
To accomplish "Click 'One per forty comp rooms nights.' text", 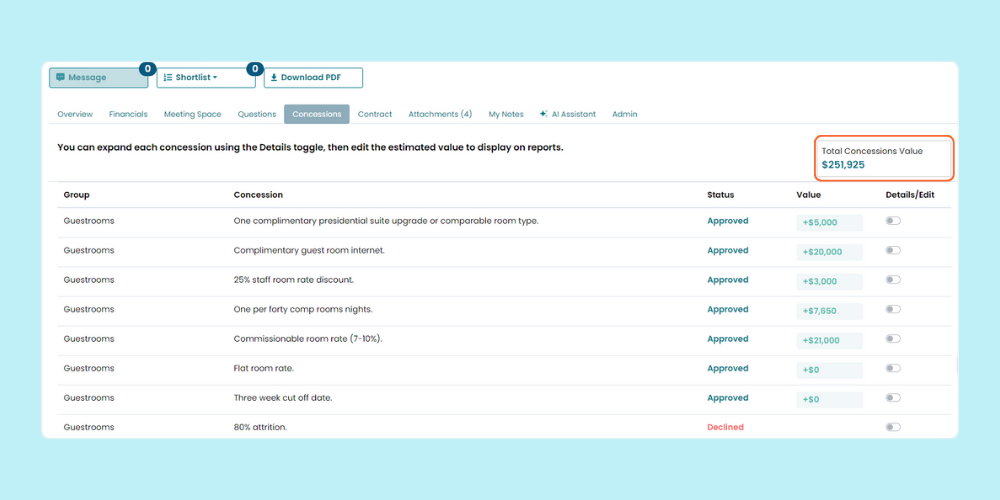I will (303, 309).
